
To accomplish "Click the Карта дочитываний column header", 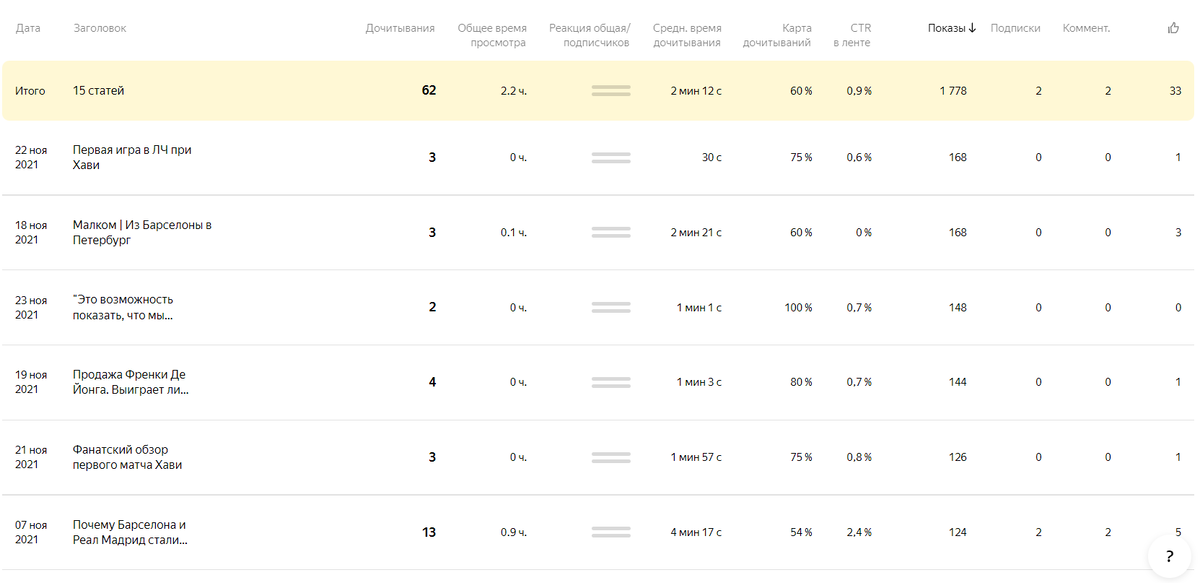I will [777, 35].
